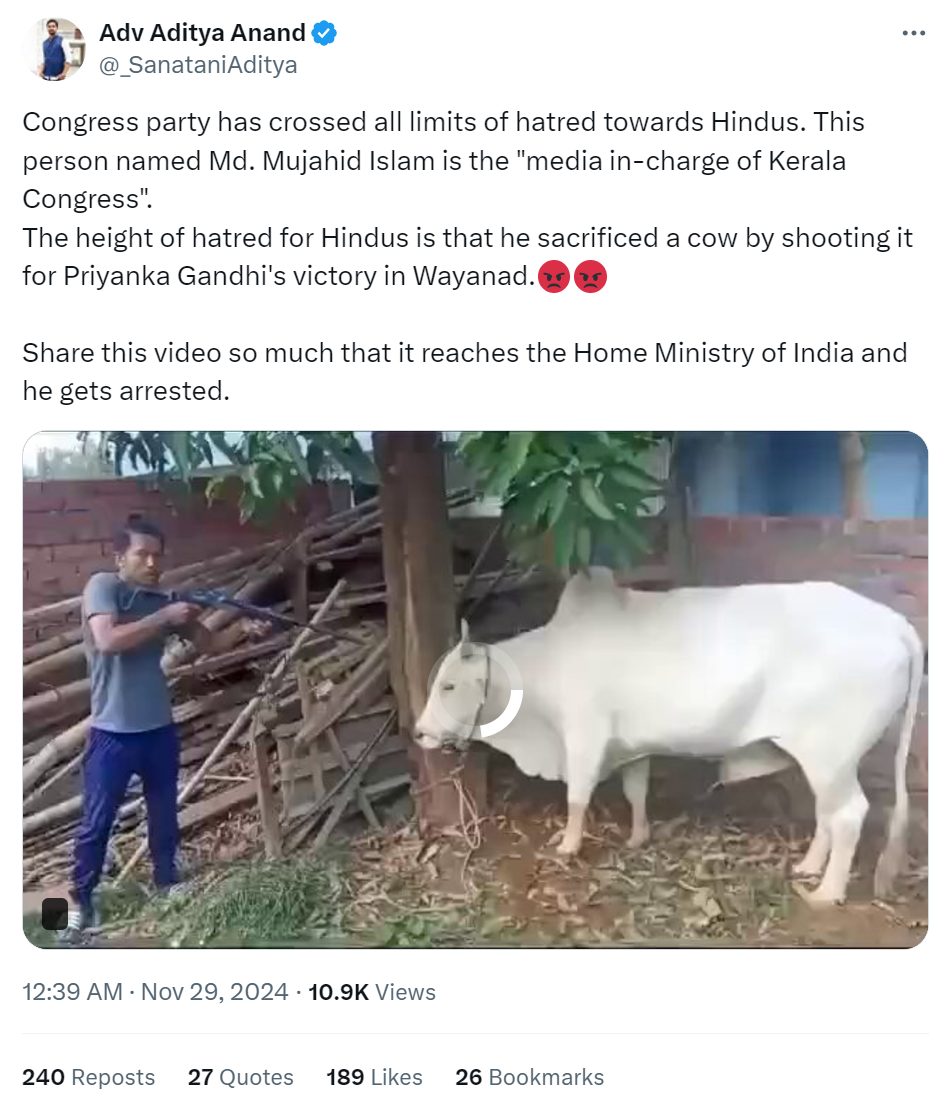Click the 'Share this video' paragraph text
The height and width of the screenshot is (1104, 950).
(x=465, y=372)
